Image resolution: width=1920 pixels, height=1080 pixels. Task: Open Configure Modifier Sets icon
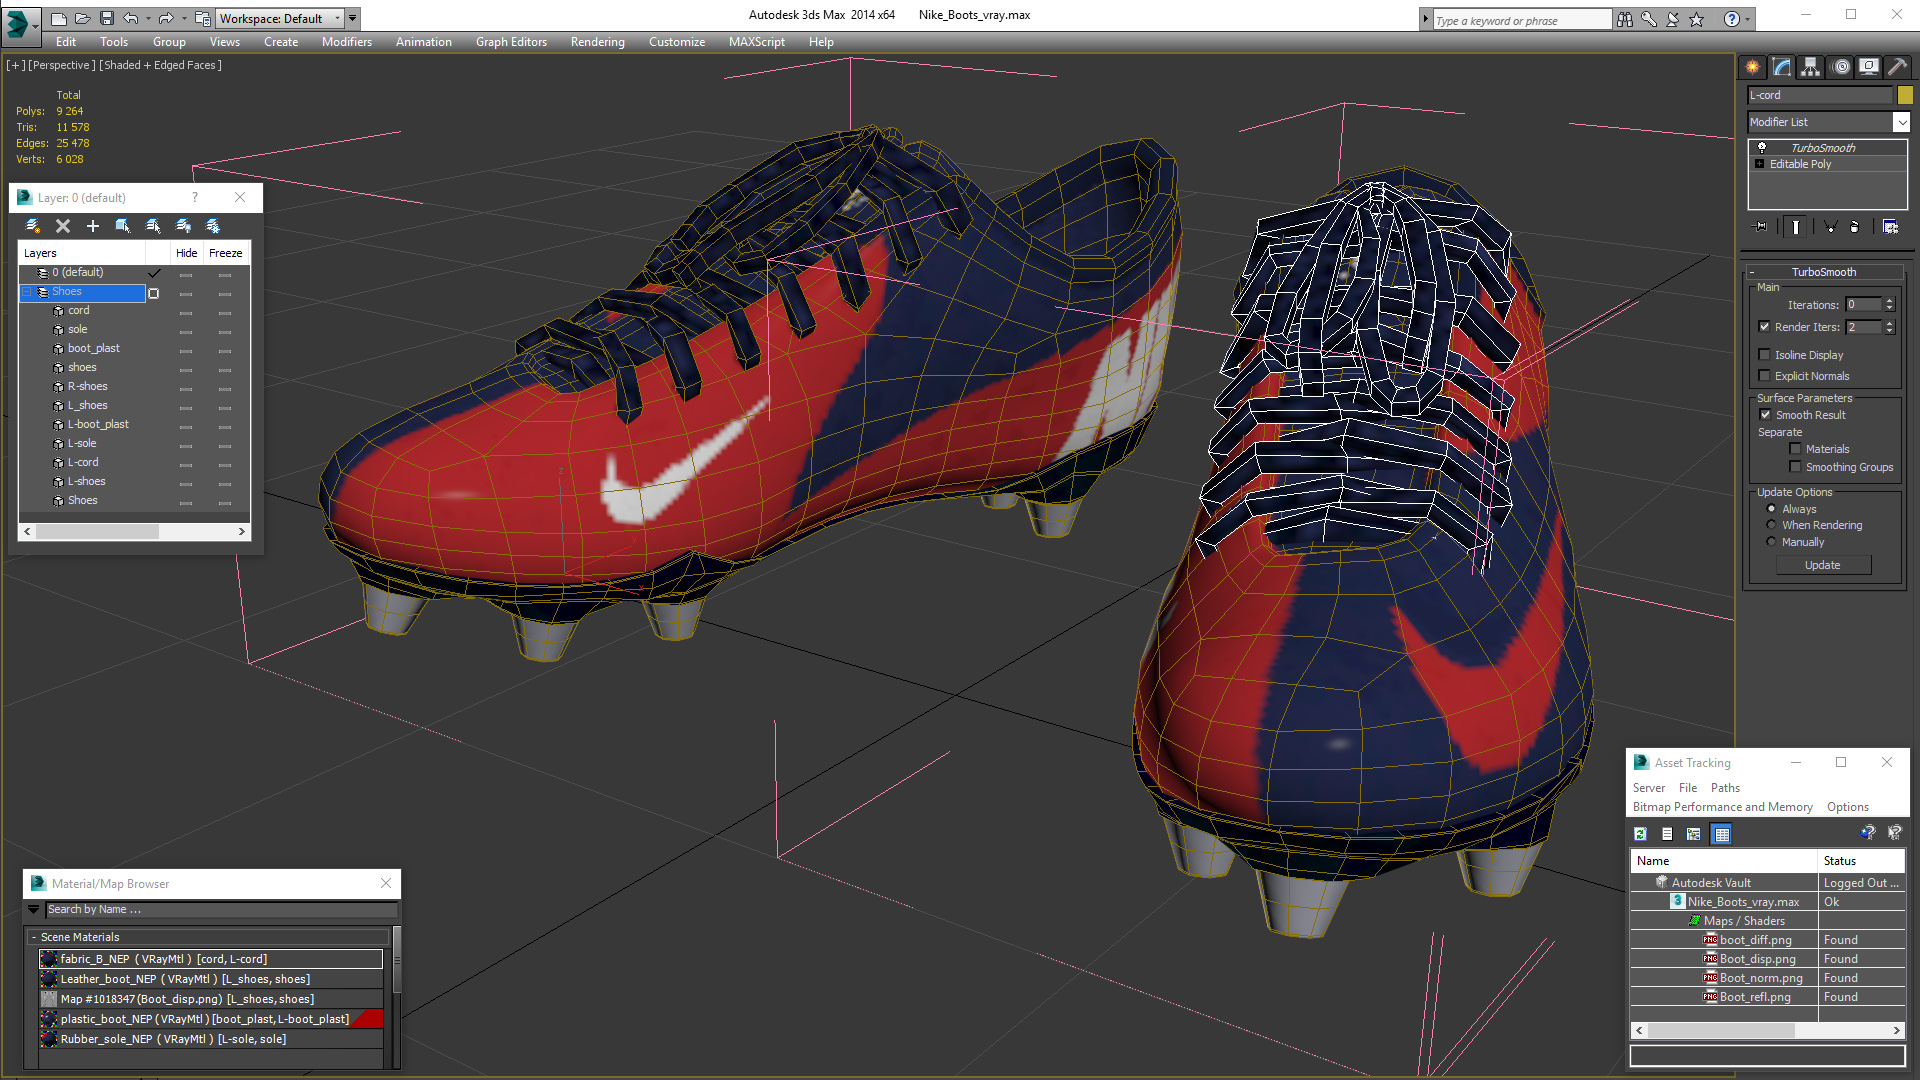[x=1890, y=227]
